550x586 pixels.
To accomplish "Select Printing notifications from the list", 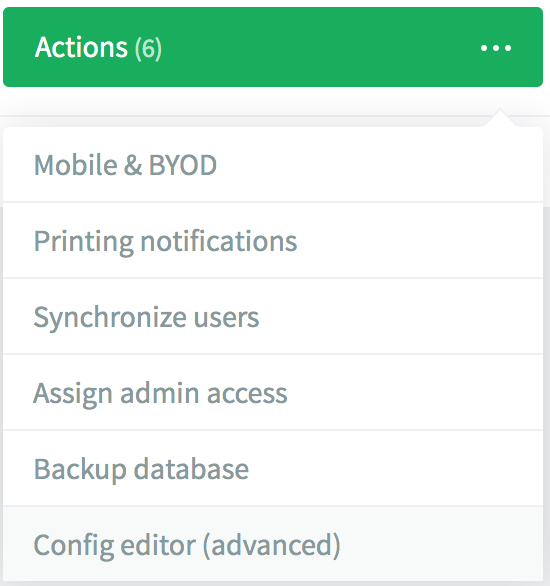I will click(273, 240).
